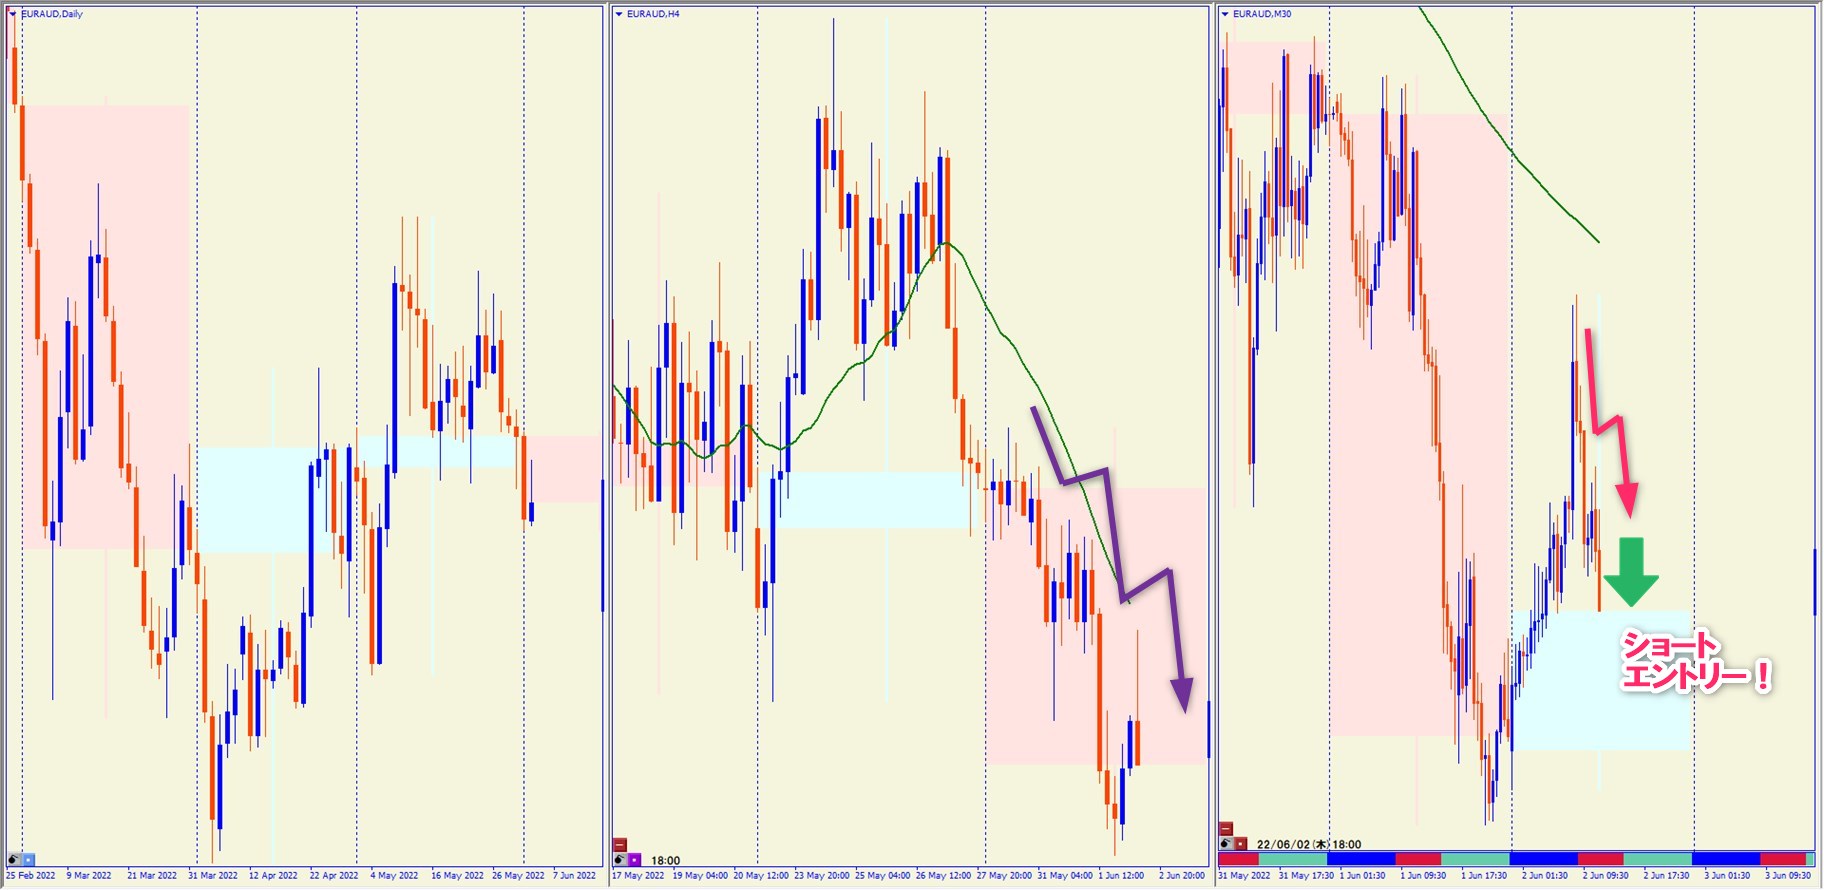Click the purple square icon in the H4 chart
This screenshot has width=1824, height=890.
[634, 860]
